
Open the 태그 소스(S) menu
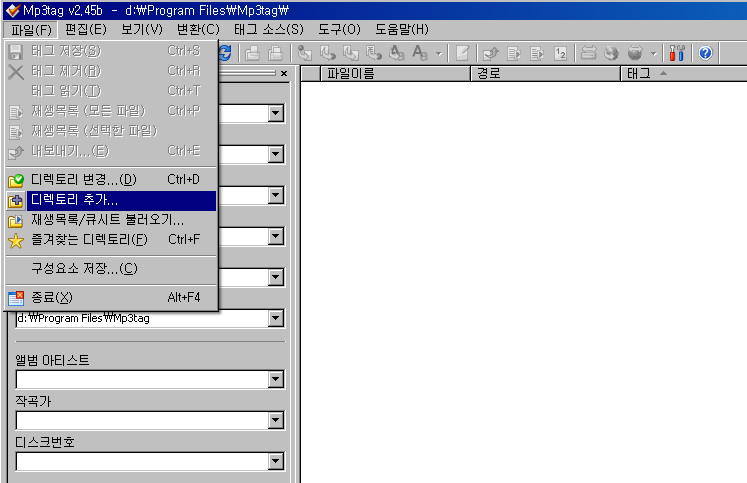tap(269, 30)
